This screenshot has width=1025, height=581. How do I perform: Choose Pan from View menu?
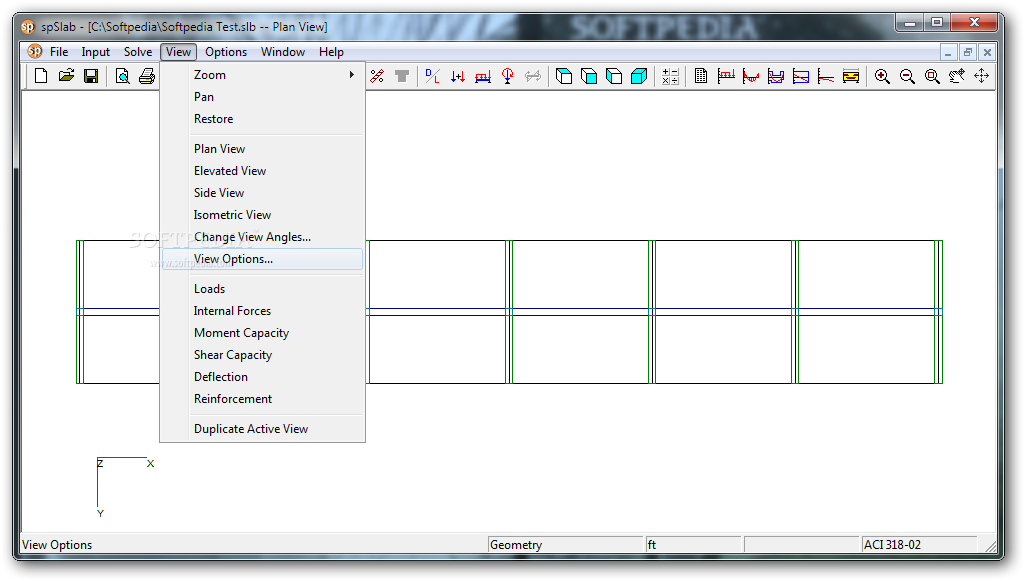click(x=262, y=97)
